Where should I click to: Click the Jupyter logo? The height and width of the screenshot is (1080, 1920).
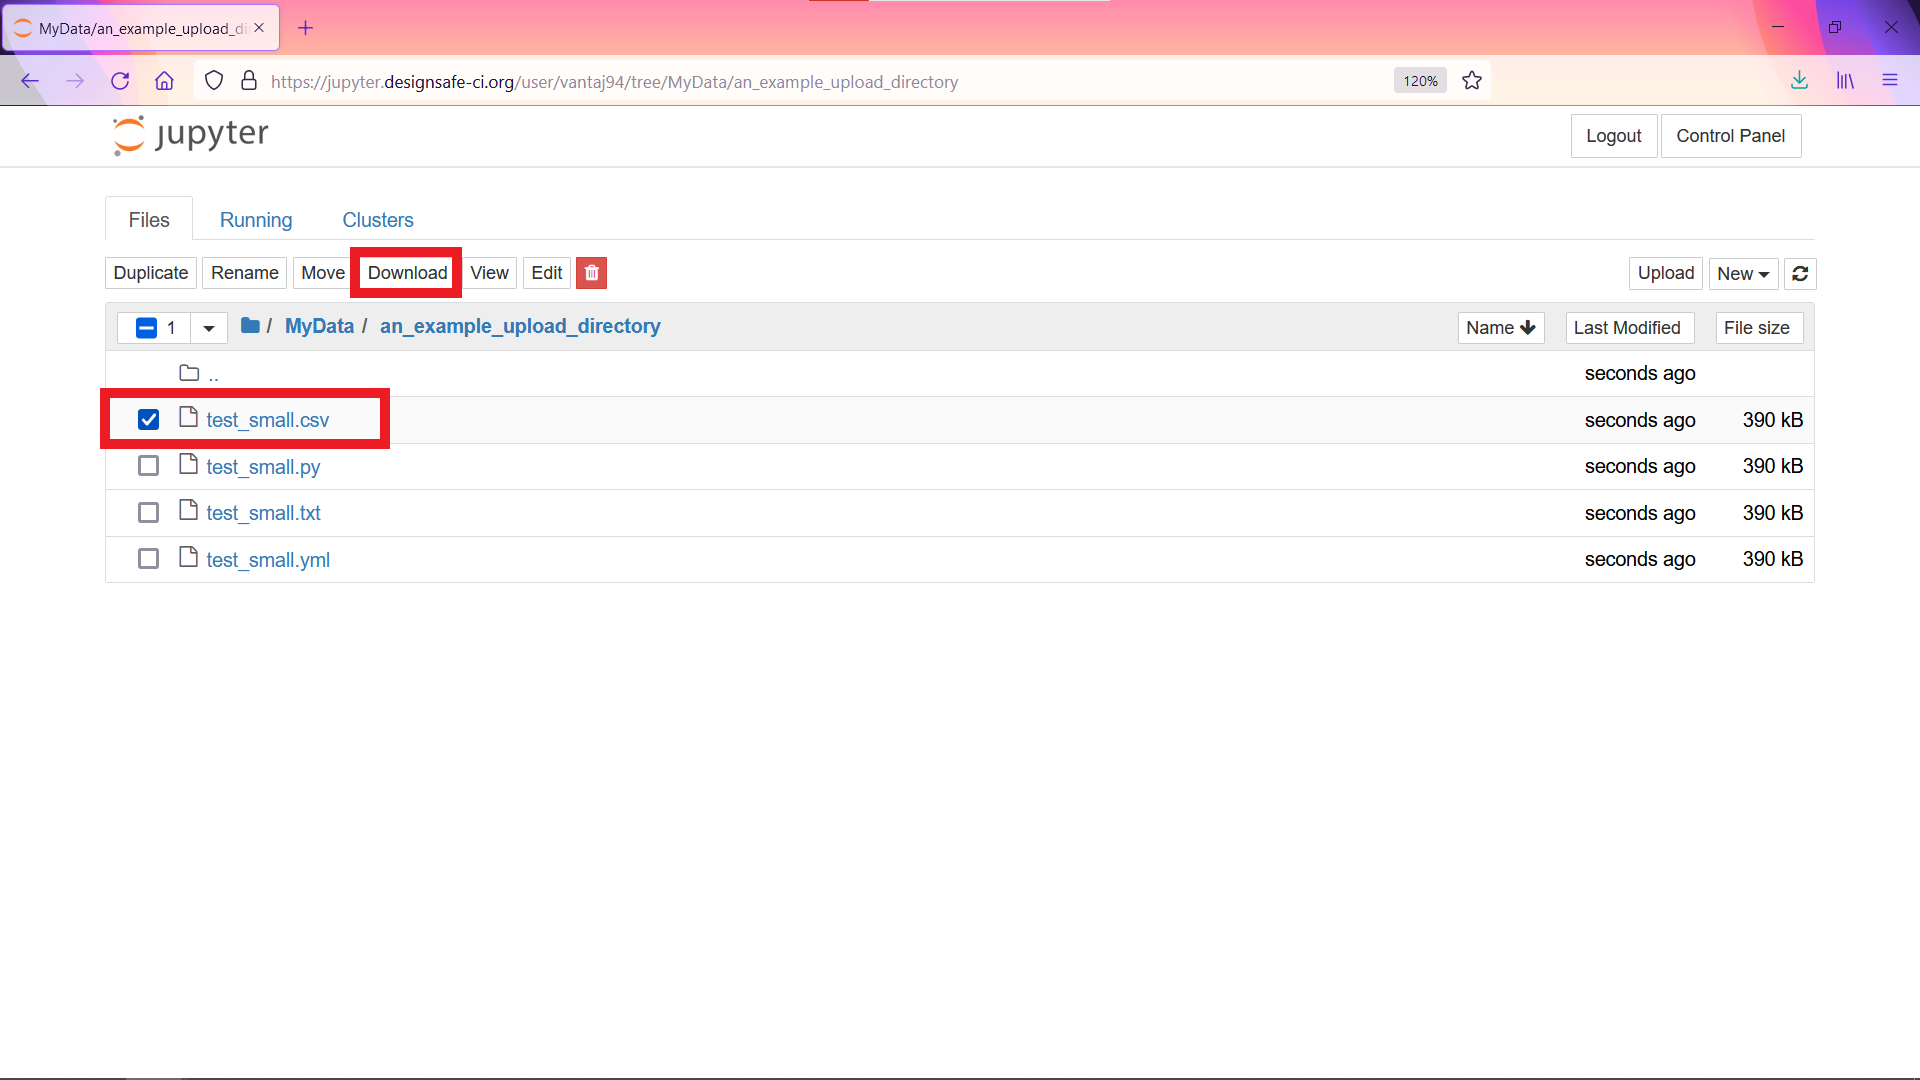tap(190, 135)
